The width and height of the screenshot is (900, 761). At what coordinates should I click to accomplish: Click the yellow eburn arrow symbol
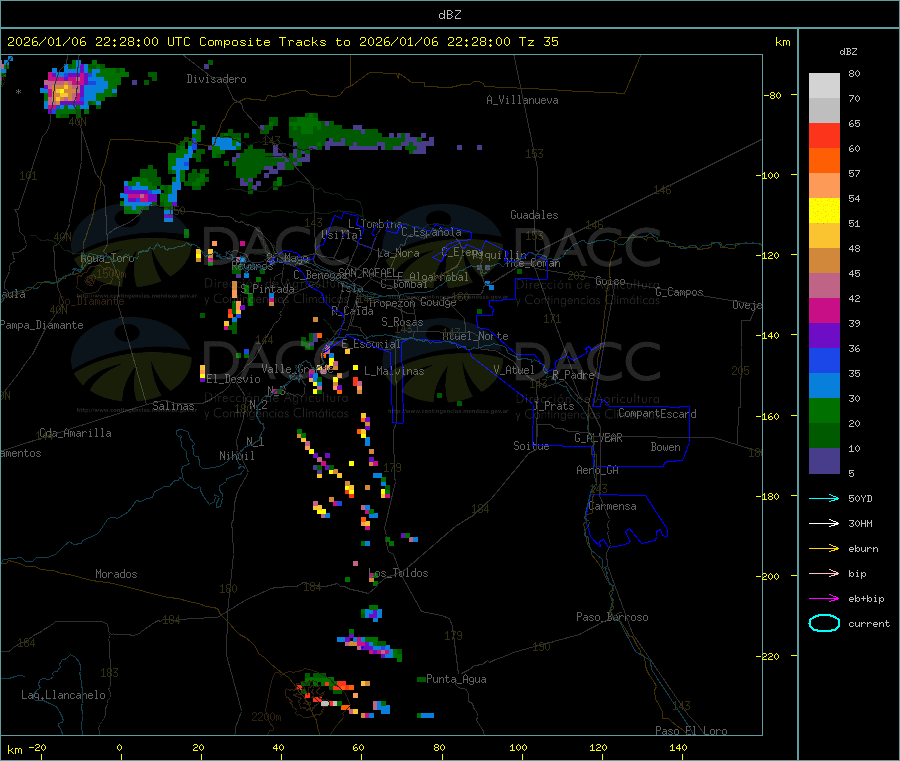[x=824, y=548]
